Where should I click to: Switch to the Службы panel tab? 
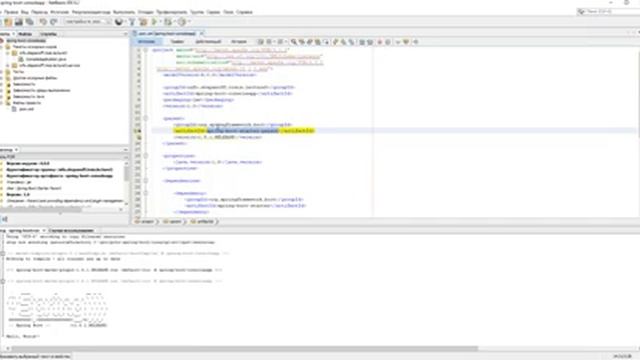[49, 34]
